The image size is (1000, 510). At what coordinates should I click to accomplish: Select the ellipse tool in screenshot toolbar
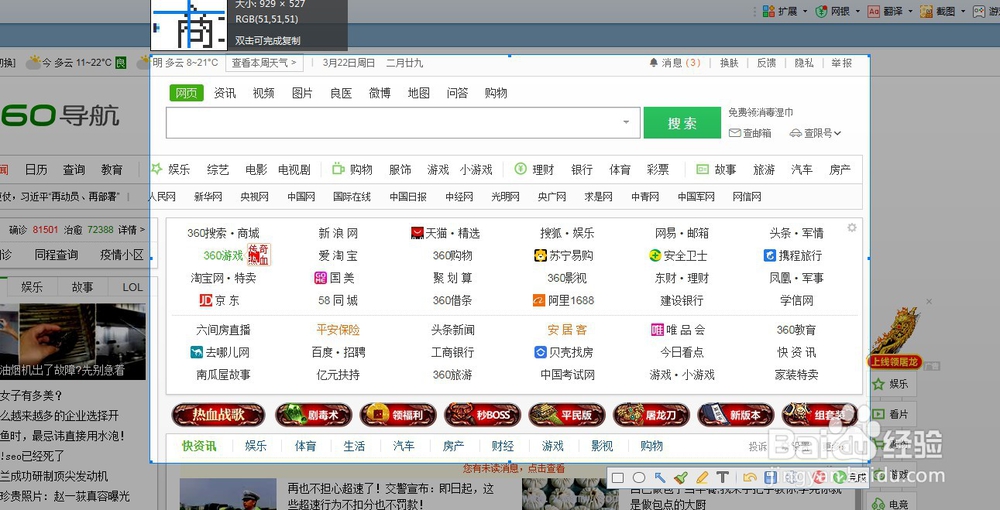[x=639, y=477]
